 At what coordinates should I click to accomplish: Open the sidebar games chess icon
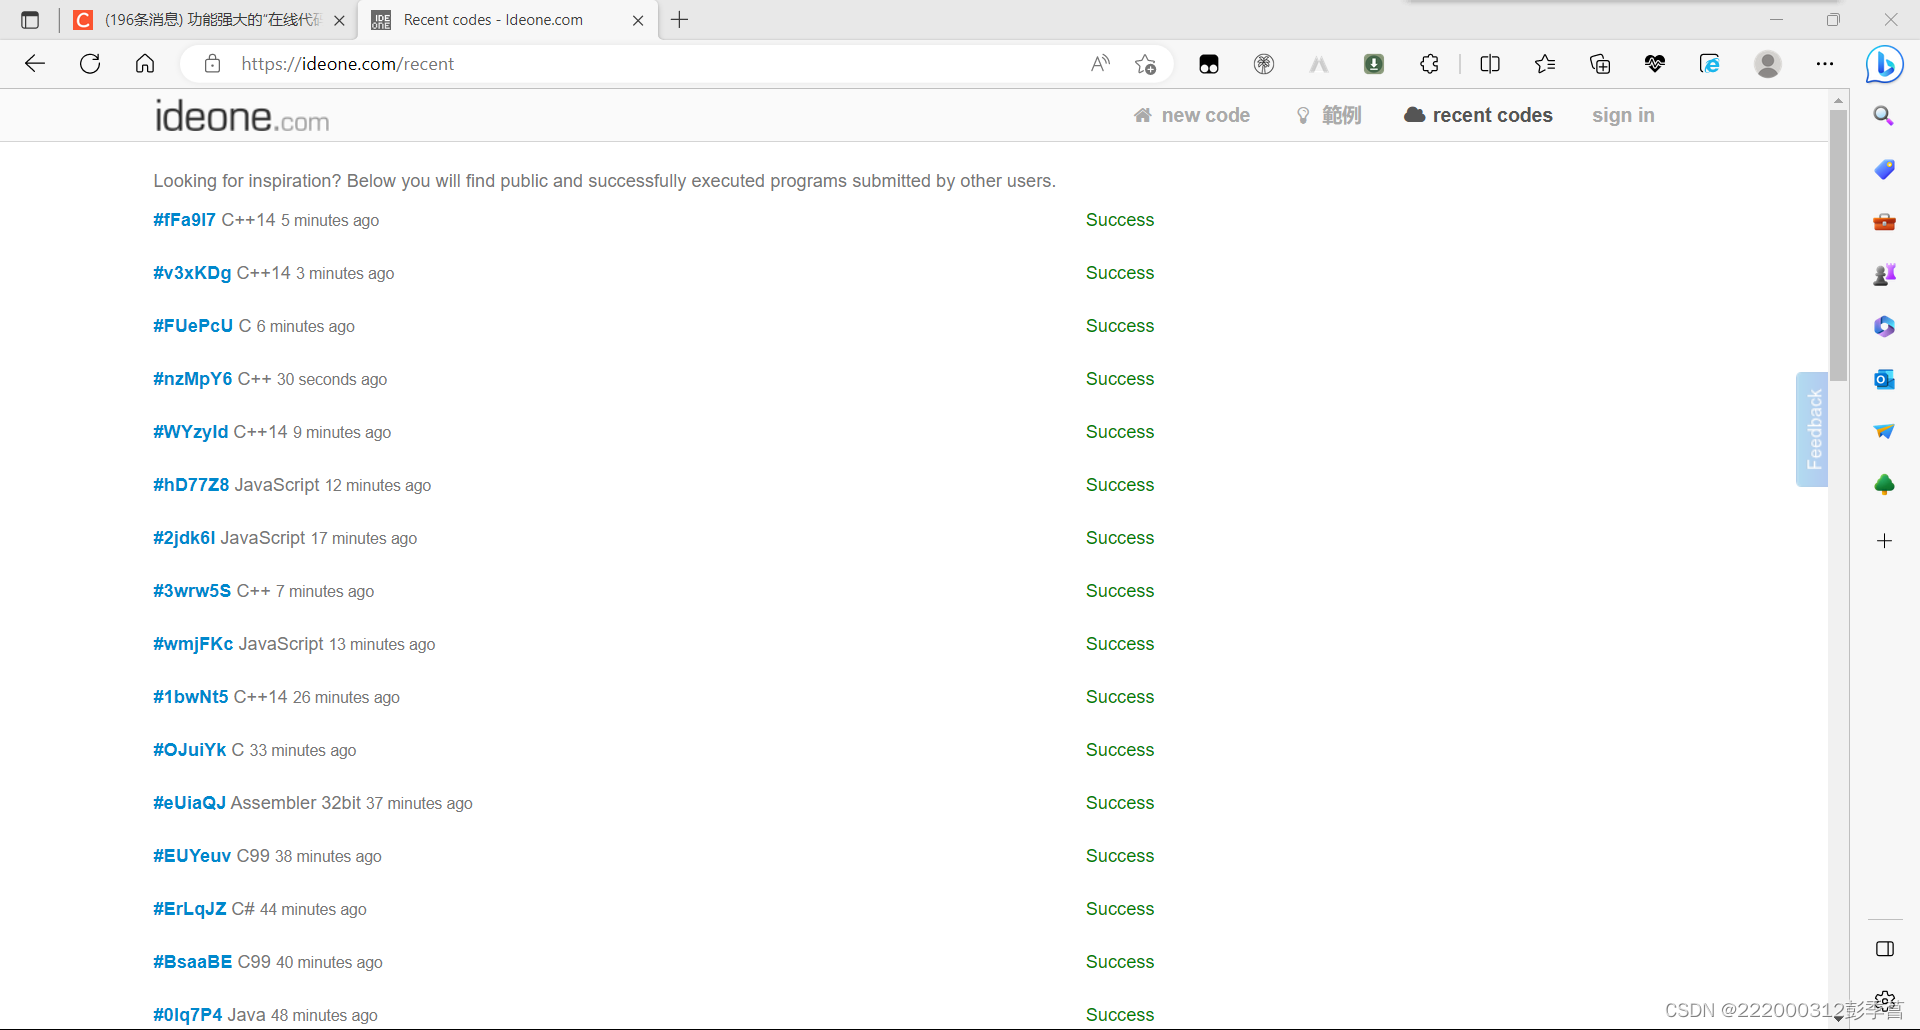(1884, 274)
